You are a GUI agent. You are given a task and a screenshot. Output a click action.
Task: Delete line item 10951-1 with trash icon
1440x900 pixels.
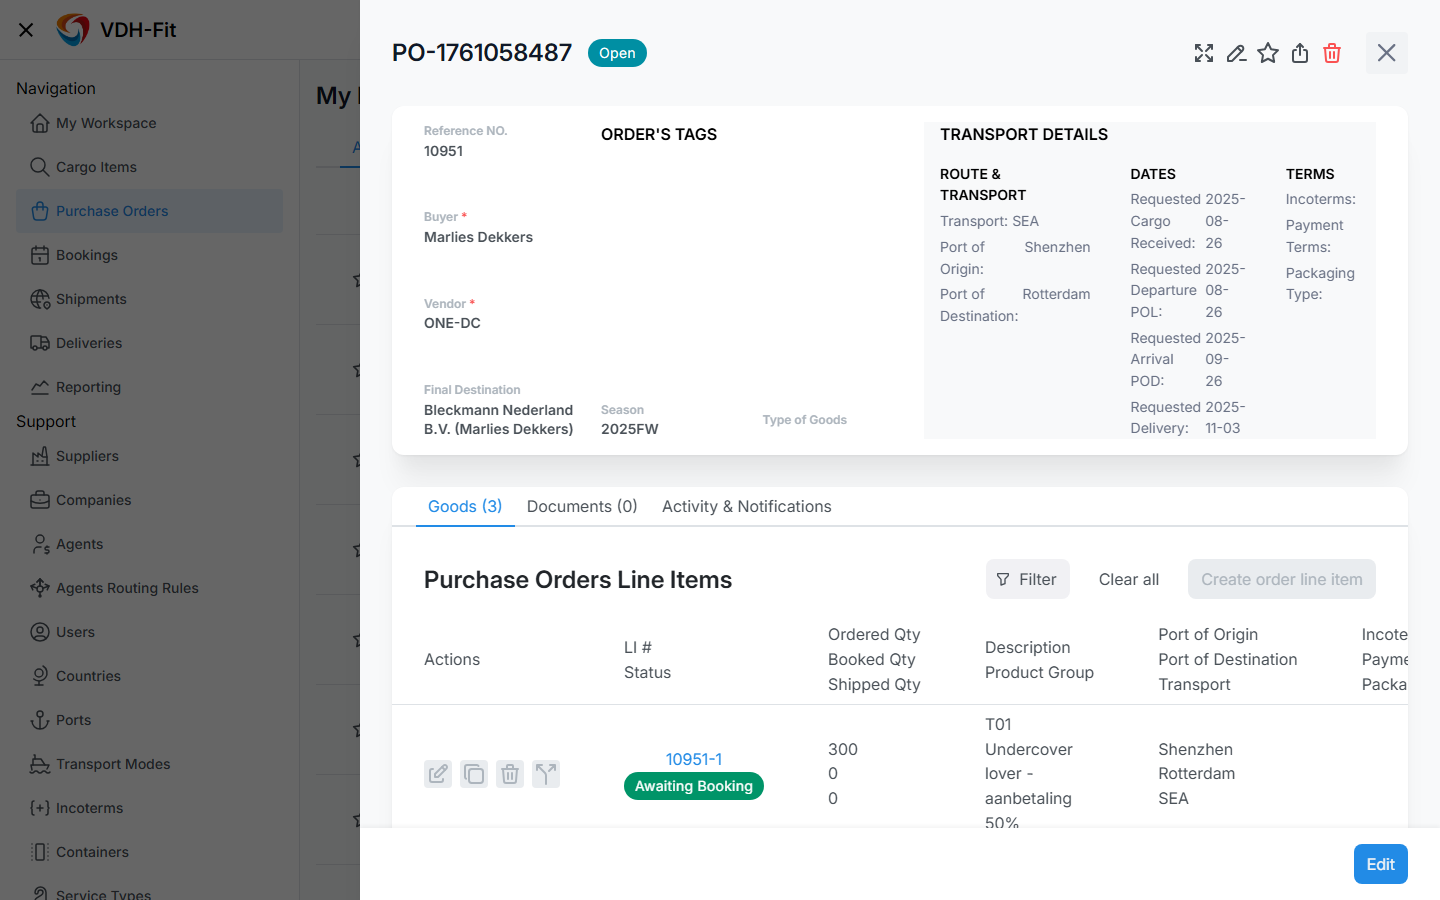coord(510,774)
